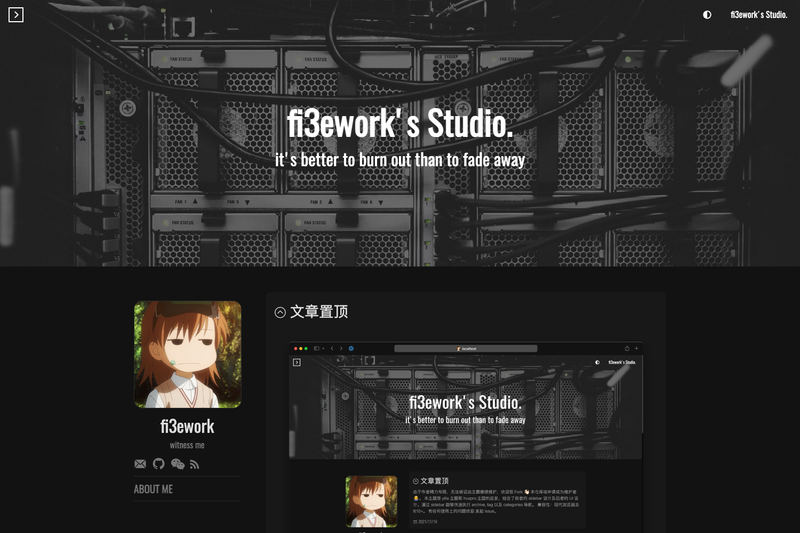This screenshot has width=800, height=533.
Task: Open the ABOUT ME section
Action: coord(153,489)
